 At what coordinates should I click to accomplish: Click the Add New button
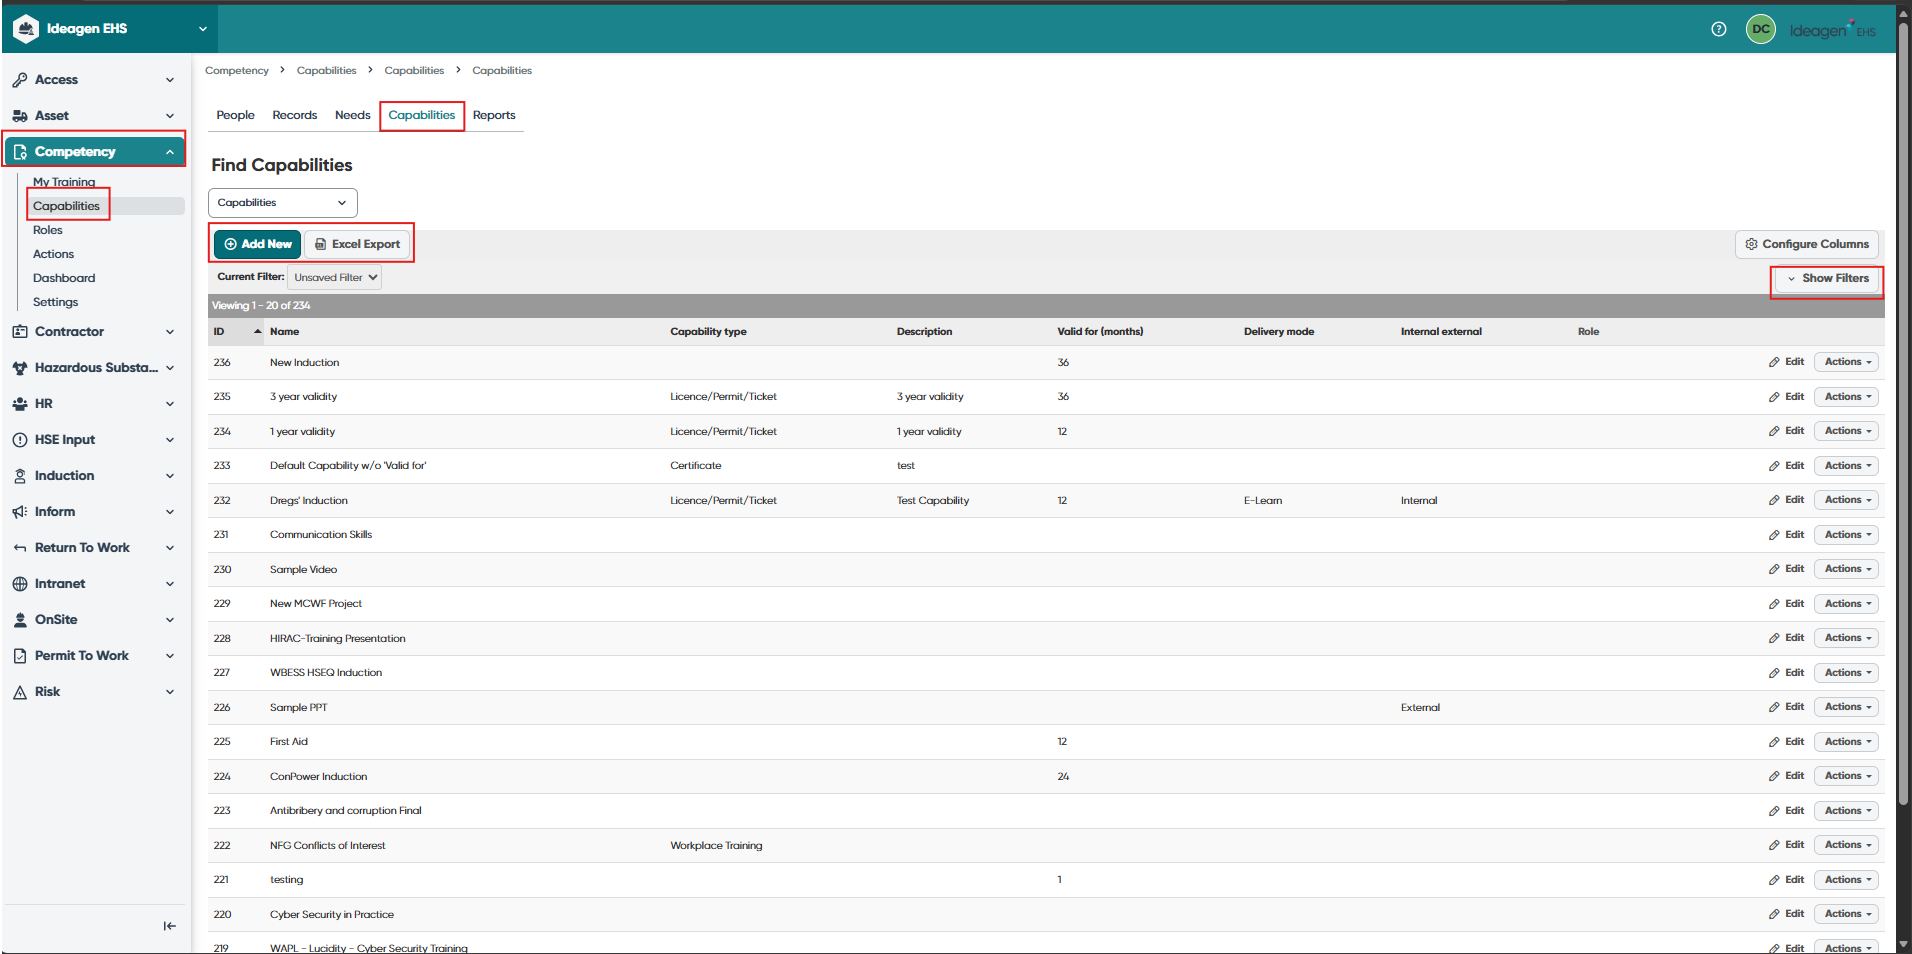coord(257,244)
